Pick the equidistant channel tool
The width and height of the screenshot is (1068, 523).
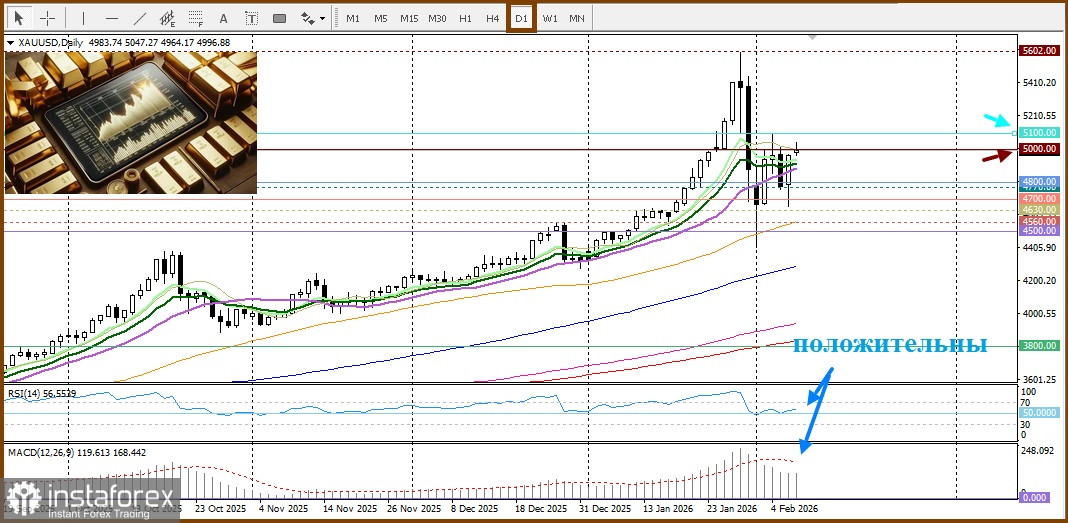click(x=168, y=18)
